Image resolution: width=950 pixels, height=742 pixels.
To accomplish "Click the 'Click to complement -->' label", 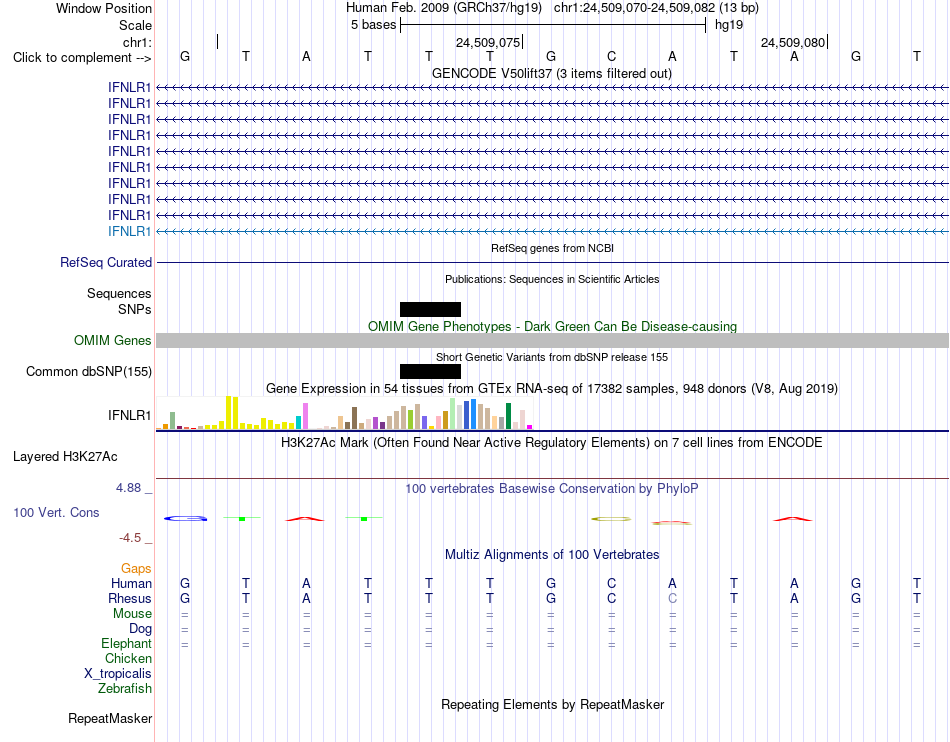I will (x=82, y=58).
